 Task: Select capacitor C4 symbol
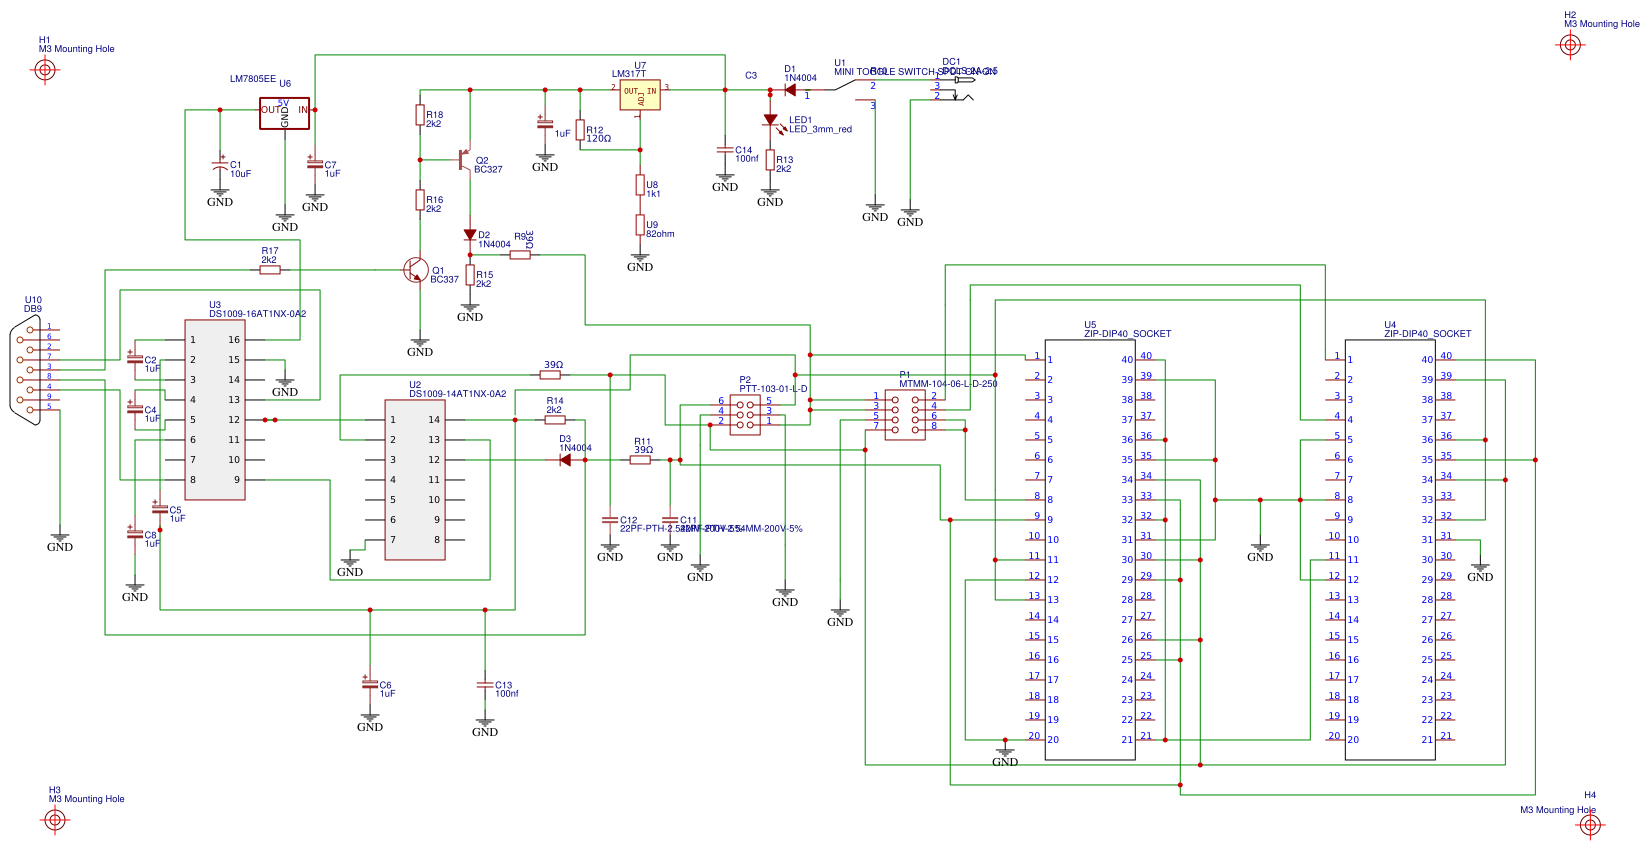(135, 407)
